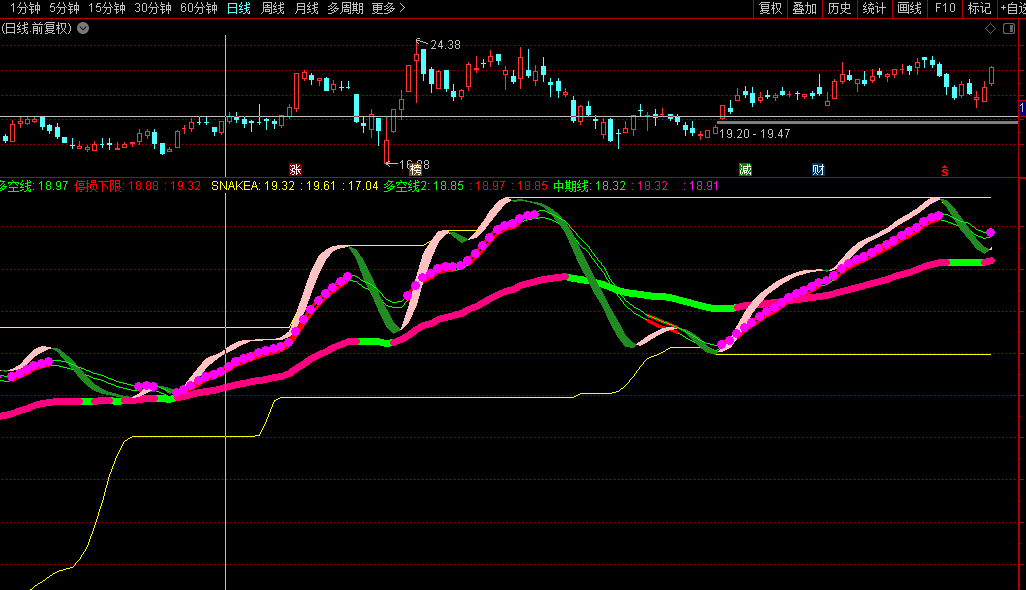Click the 复权 button
The height and width of the screenshot is (590, 1026).
770,9
